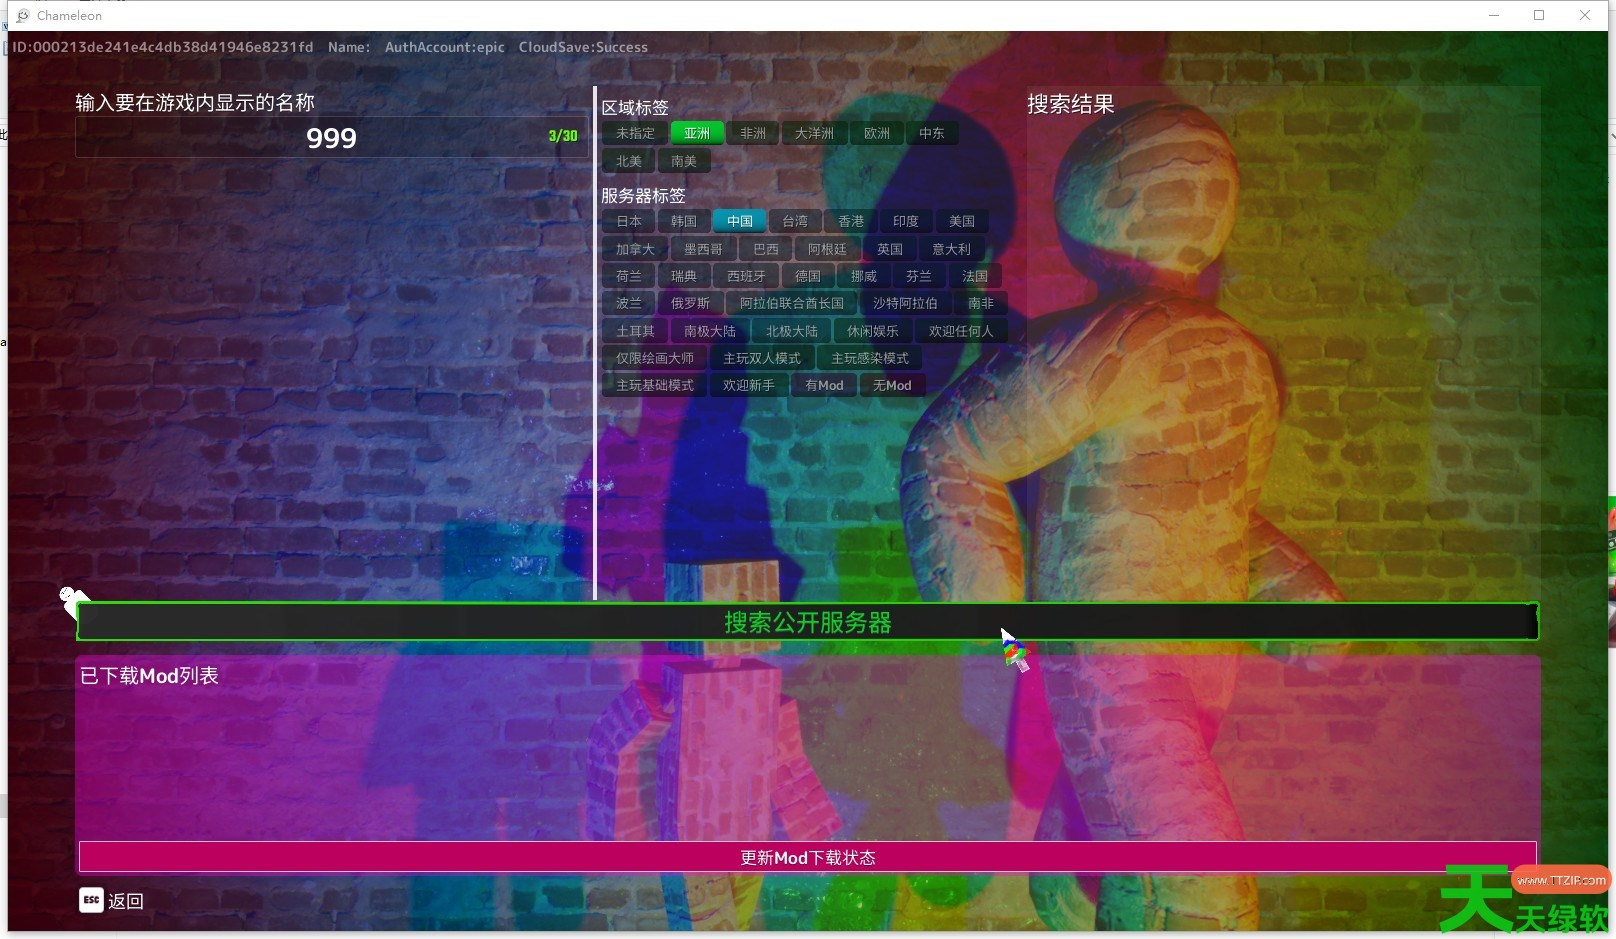Toggle the 阿根廷 server tag
The image size is (1616, 939).
click(827, 249)
